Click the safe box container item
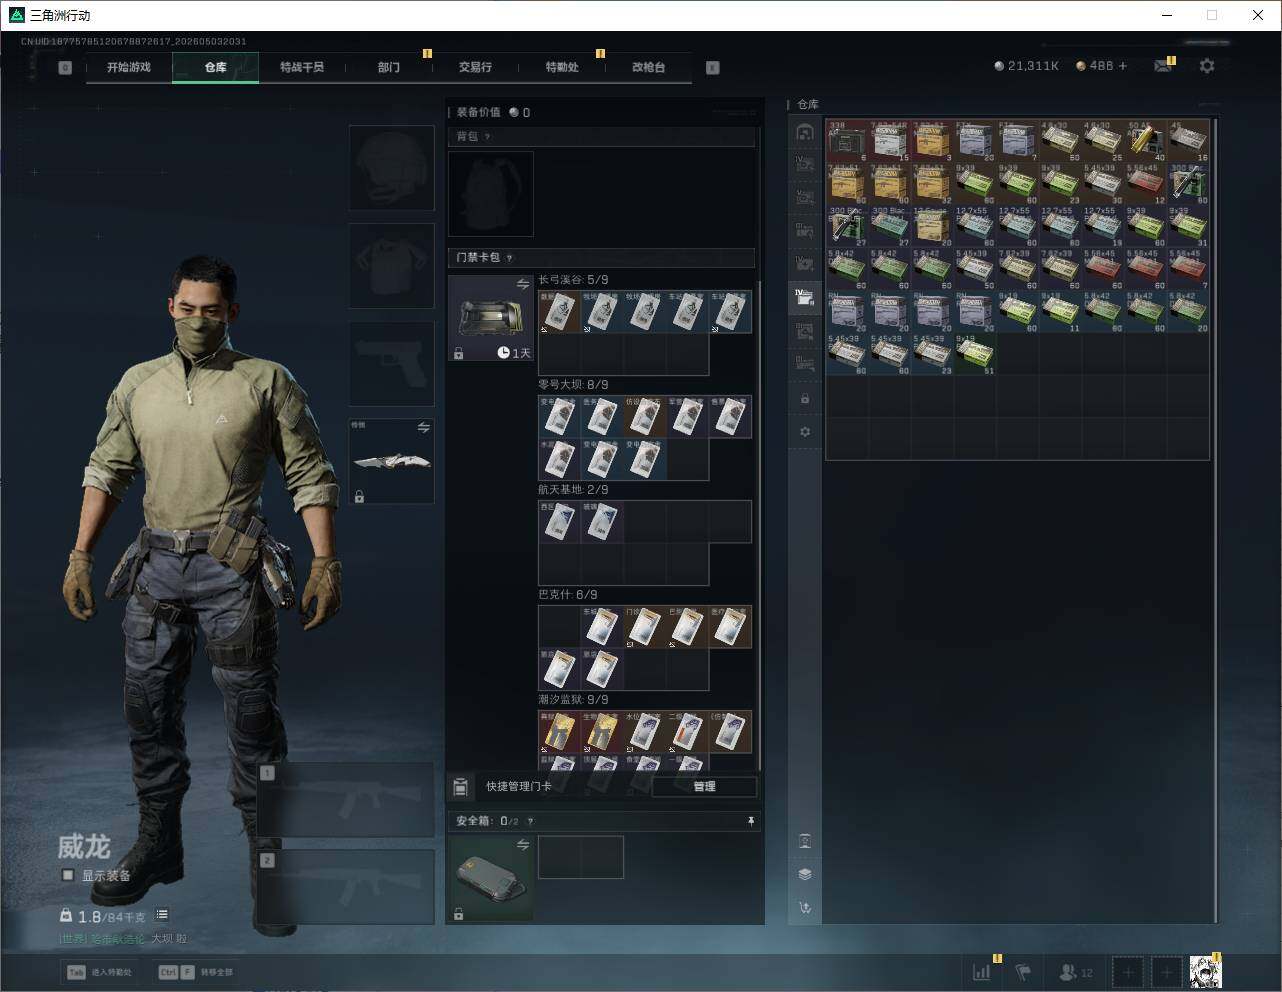 [x=491, y=878]
